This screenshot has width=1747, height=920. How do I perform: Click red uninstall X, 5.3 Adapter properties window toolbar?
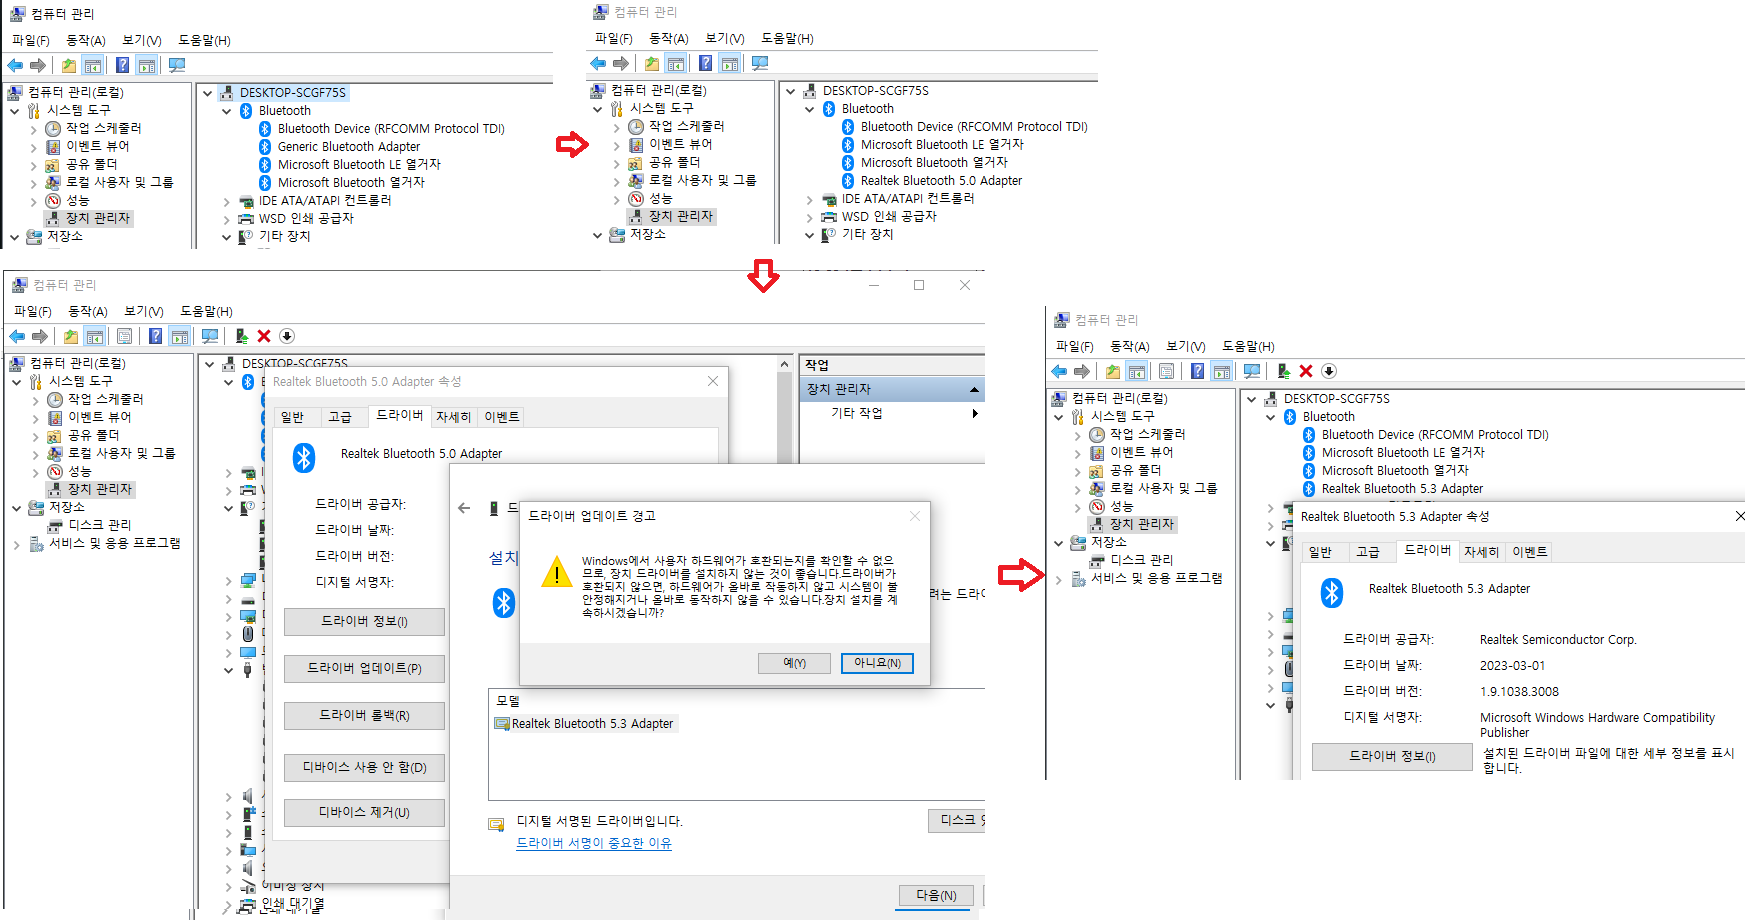(1306, 371)
